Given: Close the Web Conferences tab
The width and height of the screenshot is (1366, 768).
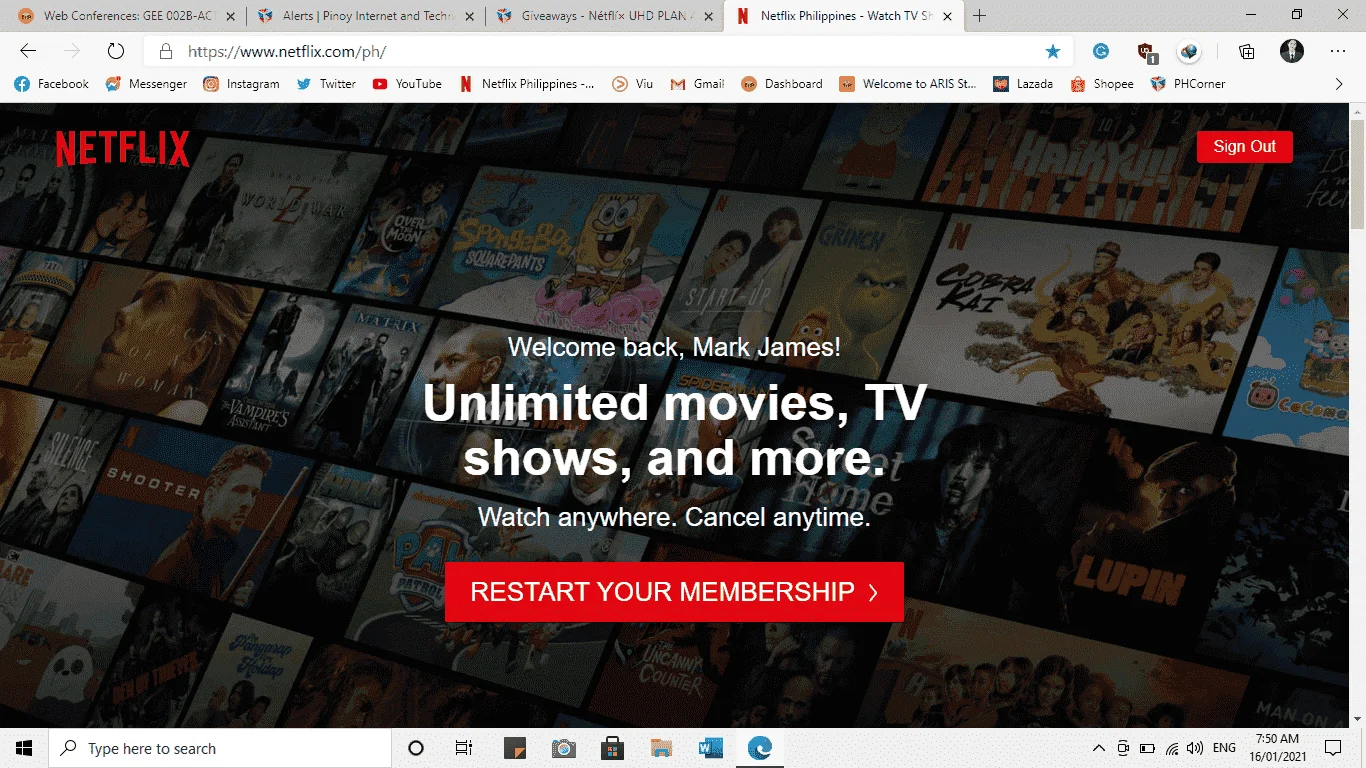Looking at the screenshot, I should [x=232, y=16].
